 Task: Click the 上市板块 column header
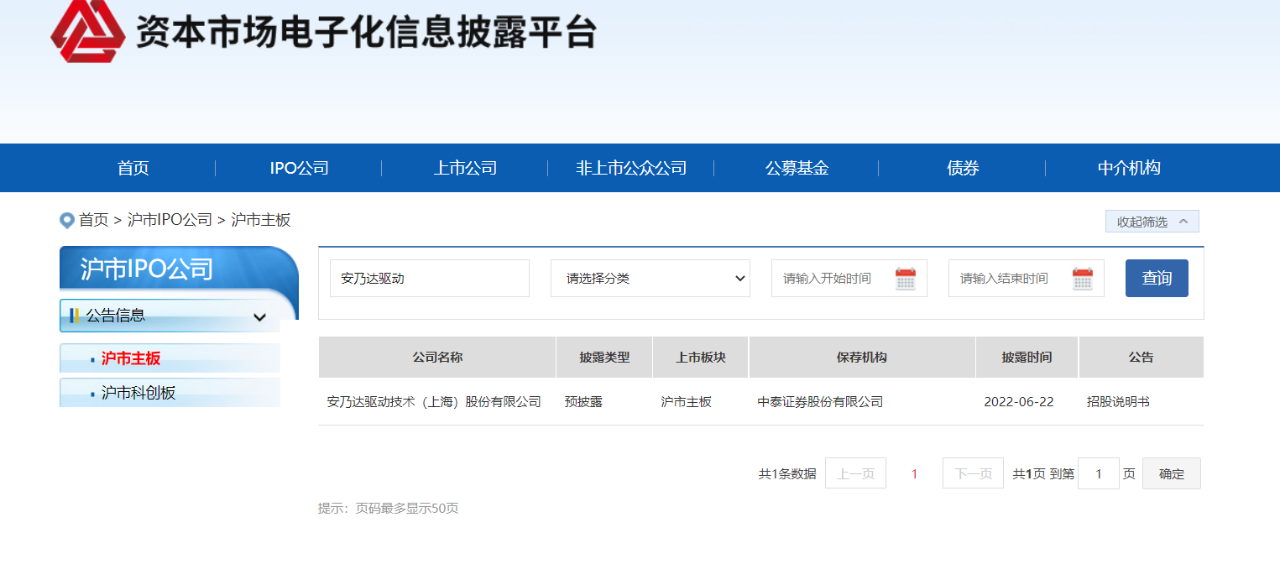(700, 357)
